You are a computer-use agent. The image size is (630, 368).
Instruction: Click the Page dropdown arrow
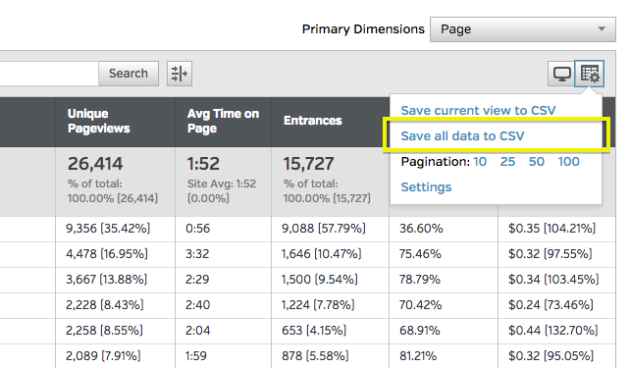pyautogui.click(x=601, y=29)
